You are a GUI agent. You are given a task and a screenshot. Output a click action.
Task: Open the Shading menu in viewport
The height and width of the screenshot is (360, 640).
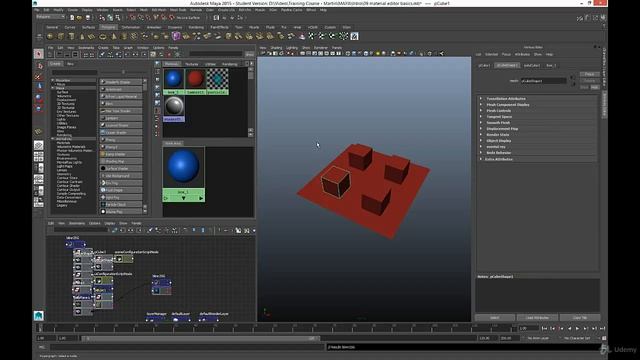[276, 48]
